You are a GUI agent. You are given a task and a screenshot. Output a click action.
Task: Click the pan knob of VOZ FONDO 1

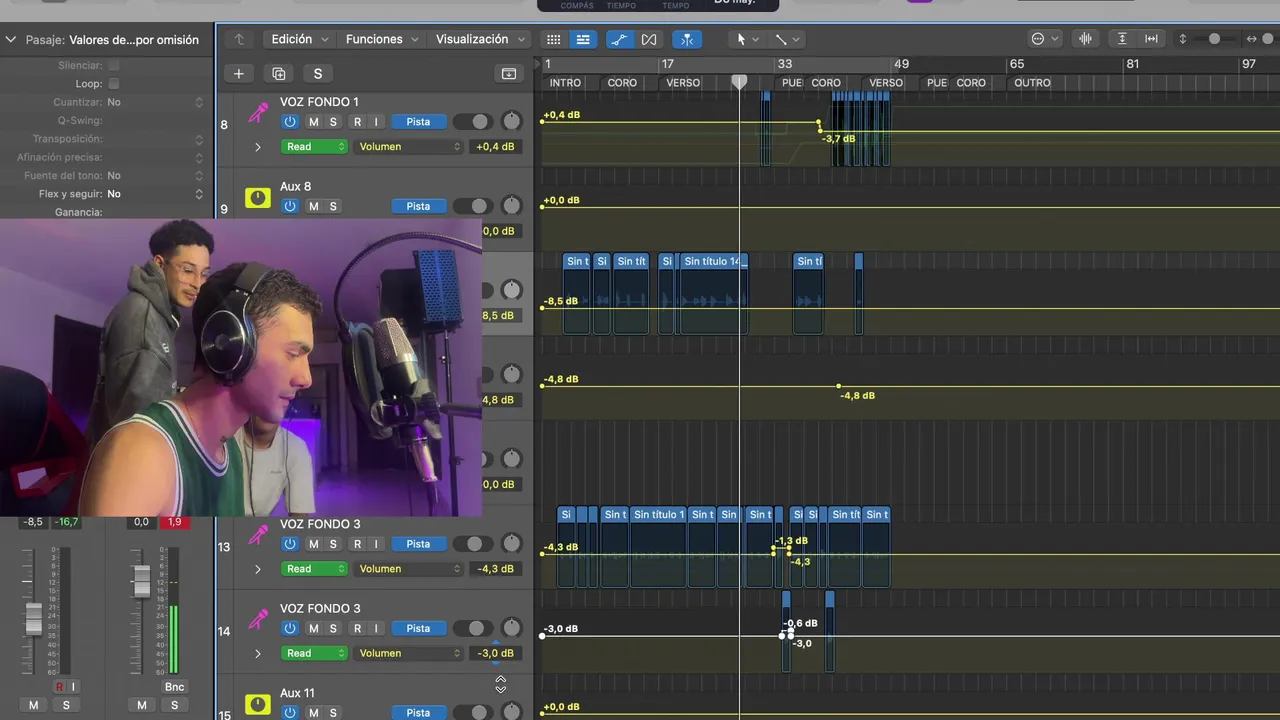[512, 121]
